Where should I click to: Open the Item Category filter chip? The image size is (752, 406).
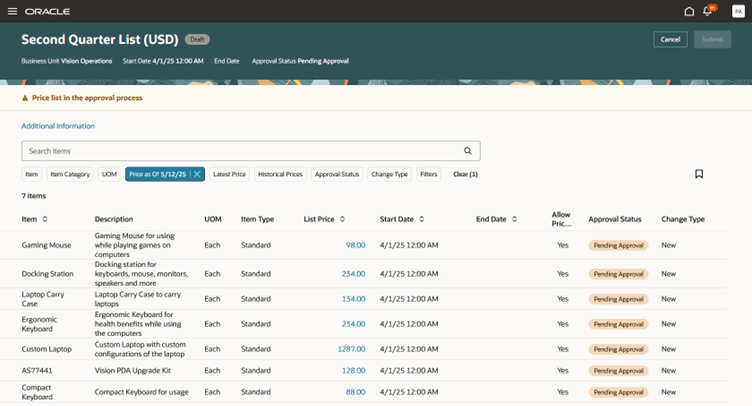[x=70, y=174]
